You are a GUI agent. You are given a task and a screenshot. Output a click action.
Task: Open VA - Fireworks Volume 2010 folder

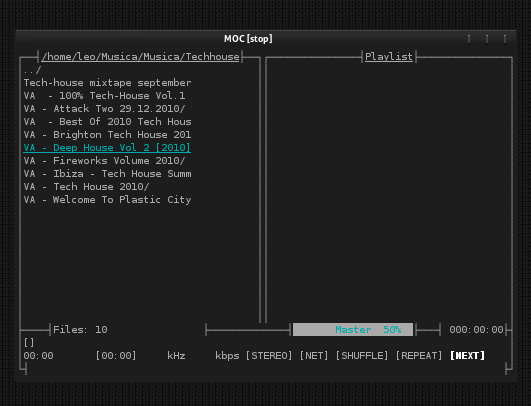click(104, 161)
